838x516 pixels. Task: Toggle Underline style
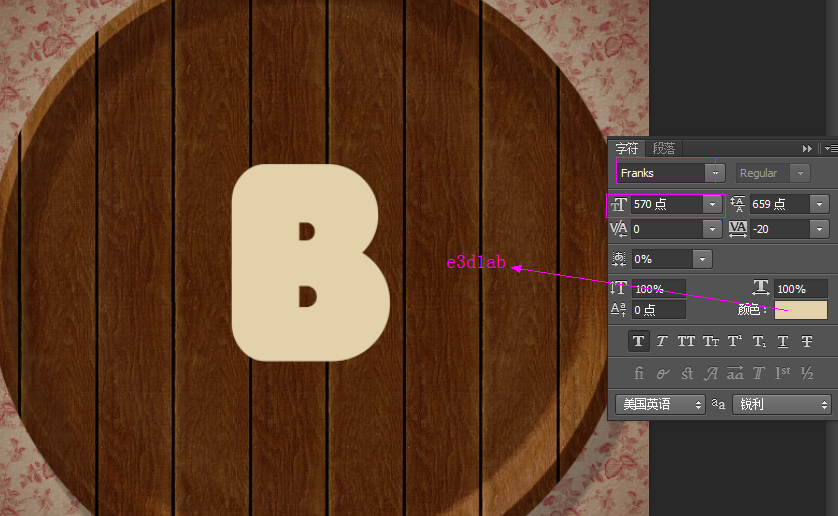[783, 341]
